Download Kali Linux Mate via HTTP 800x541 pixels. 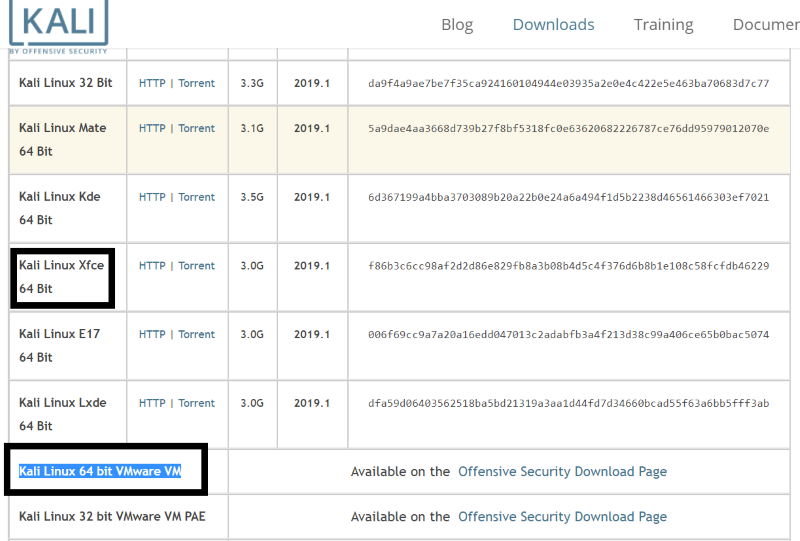(152, 128)
